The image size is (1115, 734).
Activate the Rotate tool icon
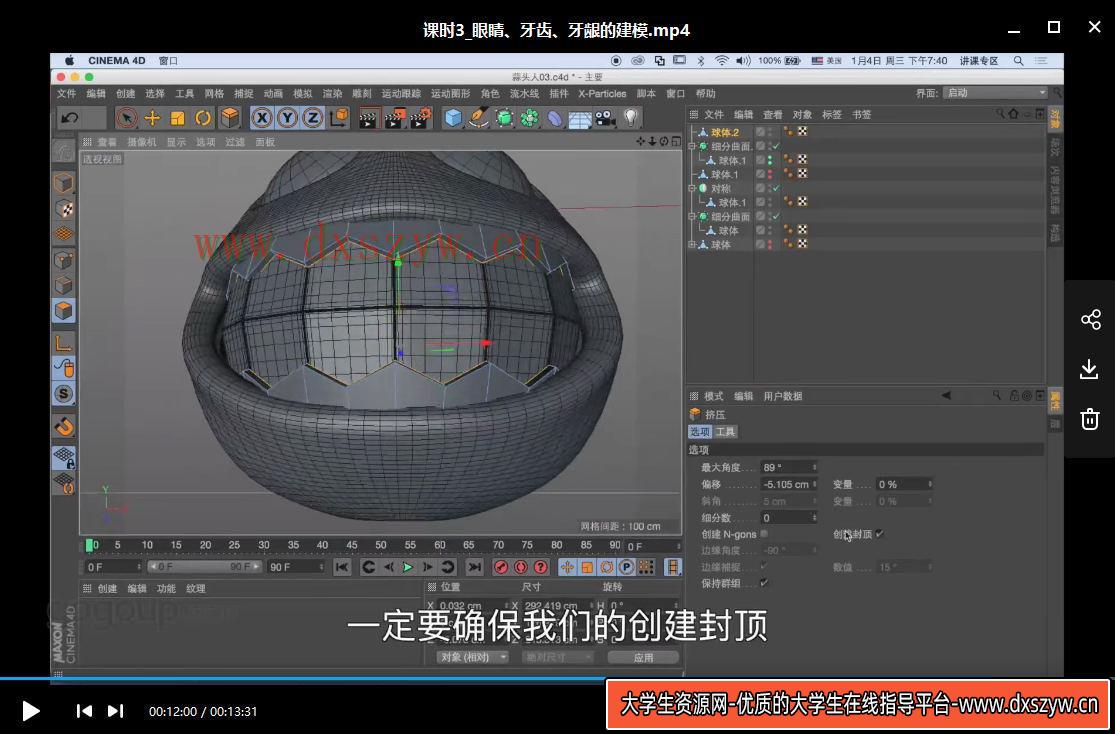point(203,118)
